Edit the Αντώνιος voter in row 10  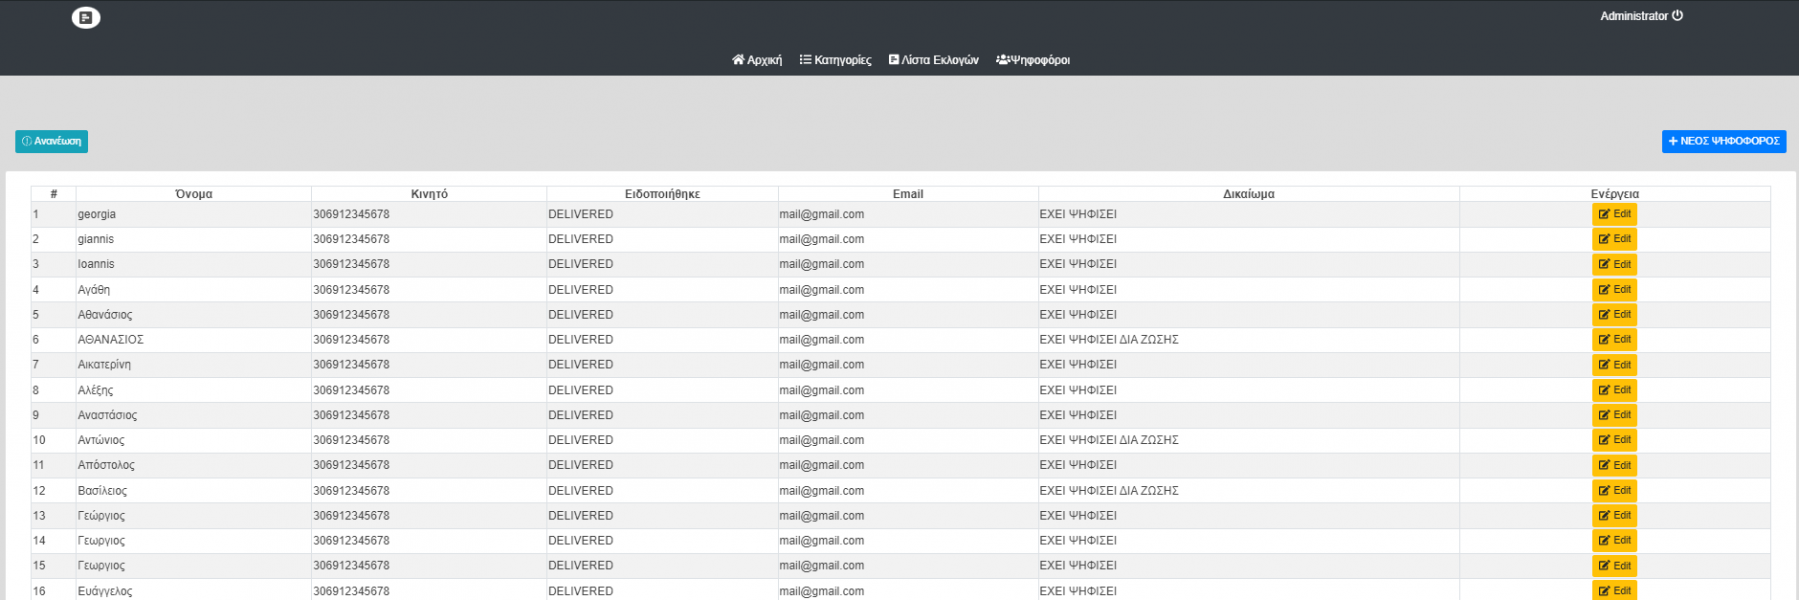tap(1614, 440)
